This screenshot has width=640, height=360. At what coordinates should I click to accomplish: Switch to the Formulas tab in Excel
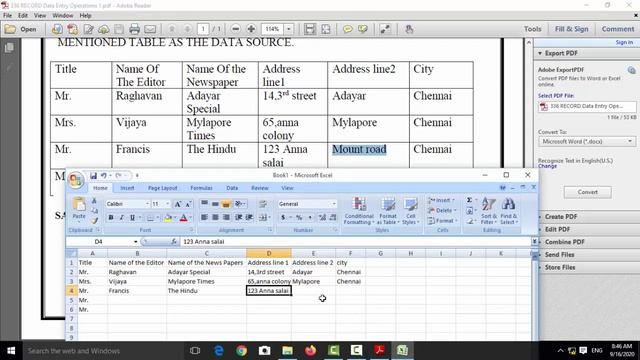(x=201, y=188)
